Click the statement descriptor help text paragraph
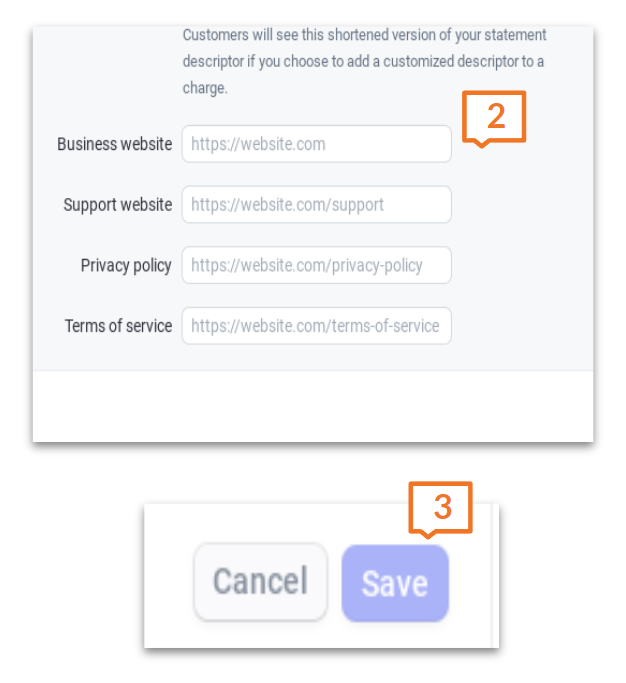626x683 pixels. pos(363,61)
